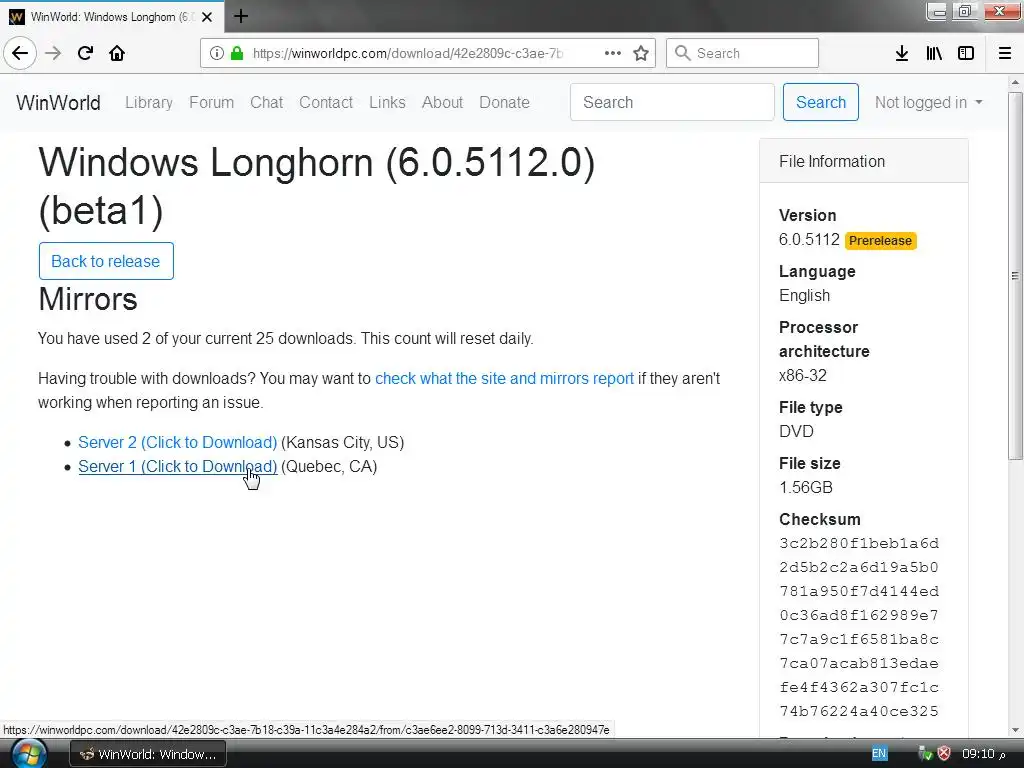Click the DVD file type value
The image size is (1024, 768).
[x=796, y=432]
